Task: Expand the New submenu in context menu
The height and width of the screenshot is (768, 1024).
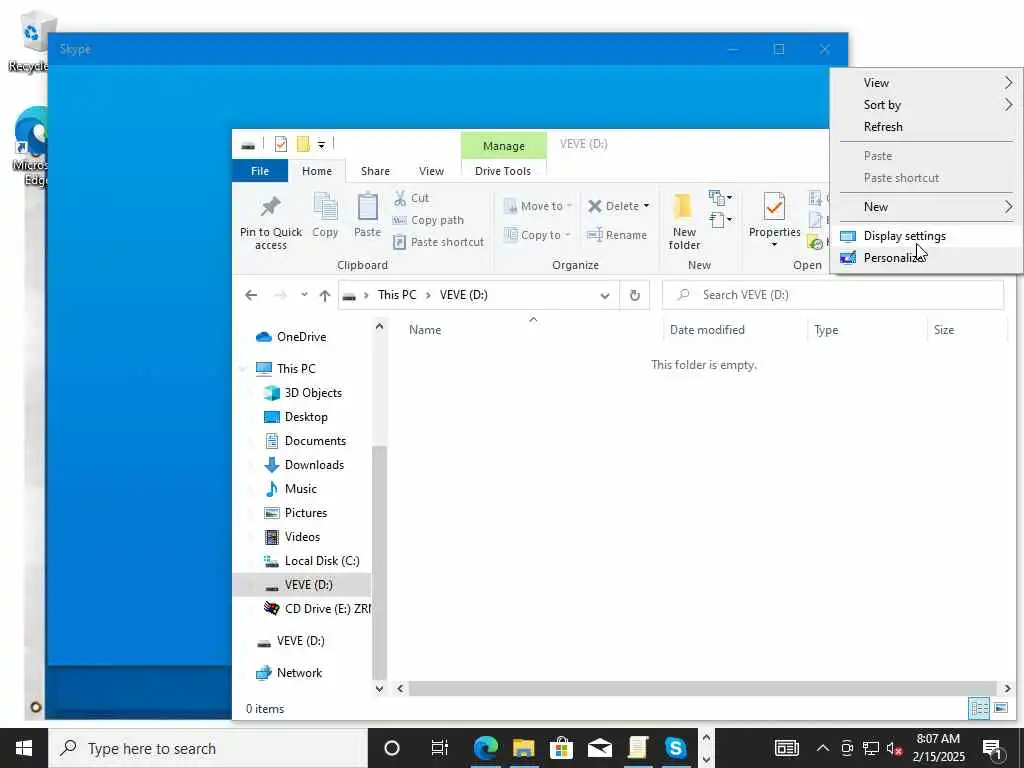Action: [x=926, y=207]
